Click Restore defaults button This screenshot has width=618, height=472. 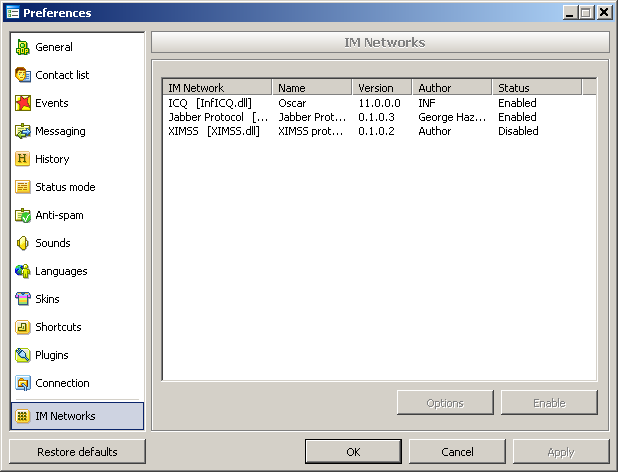tap(77, 452)
